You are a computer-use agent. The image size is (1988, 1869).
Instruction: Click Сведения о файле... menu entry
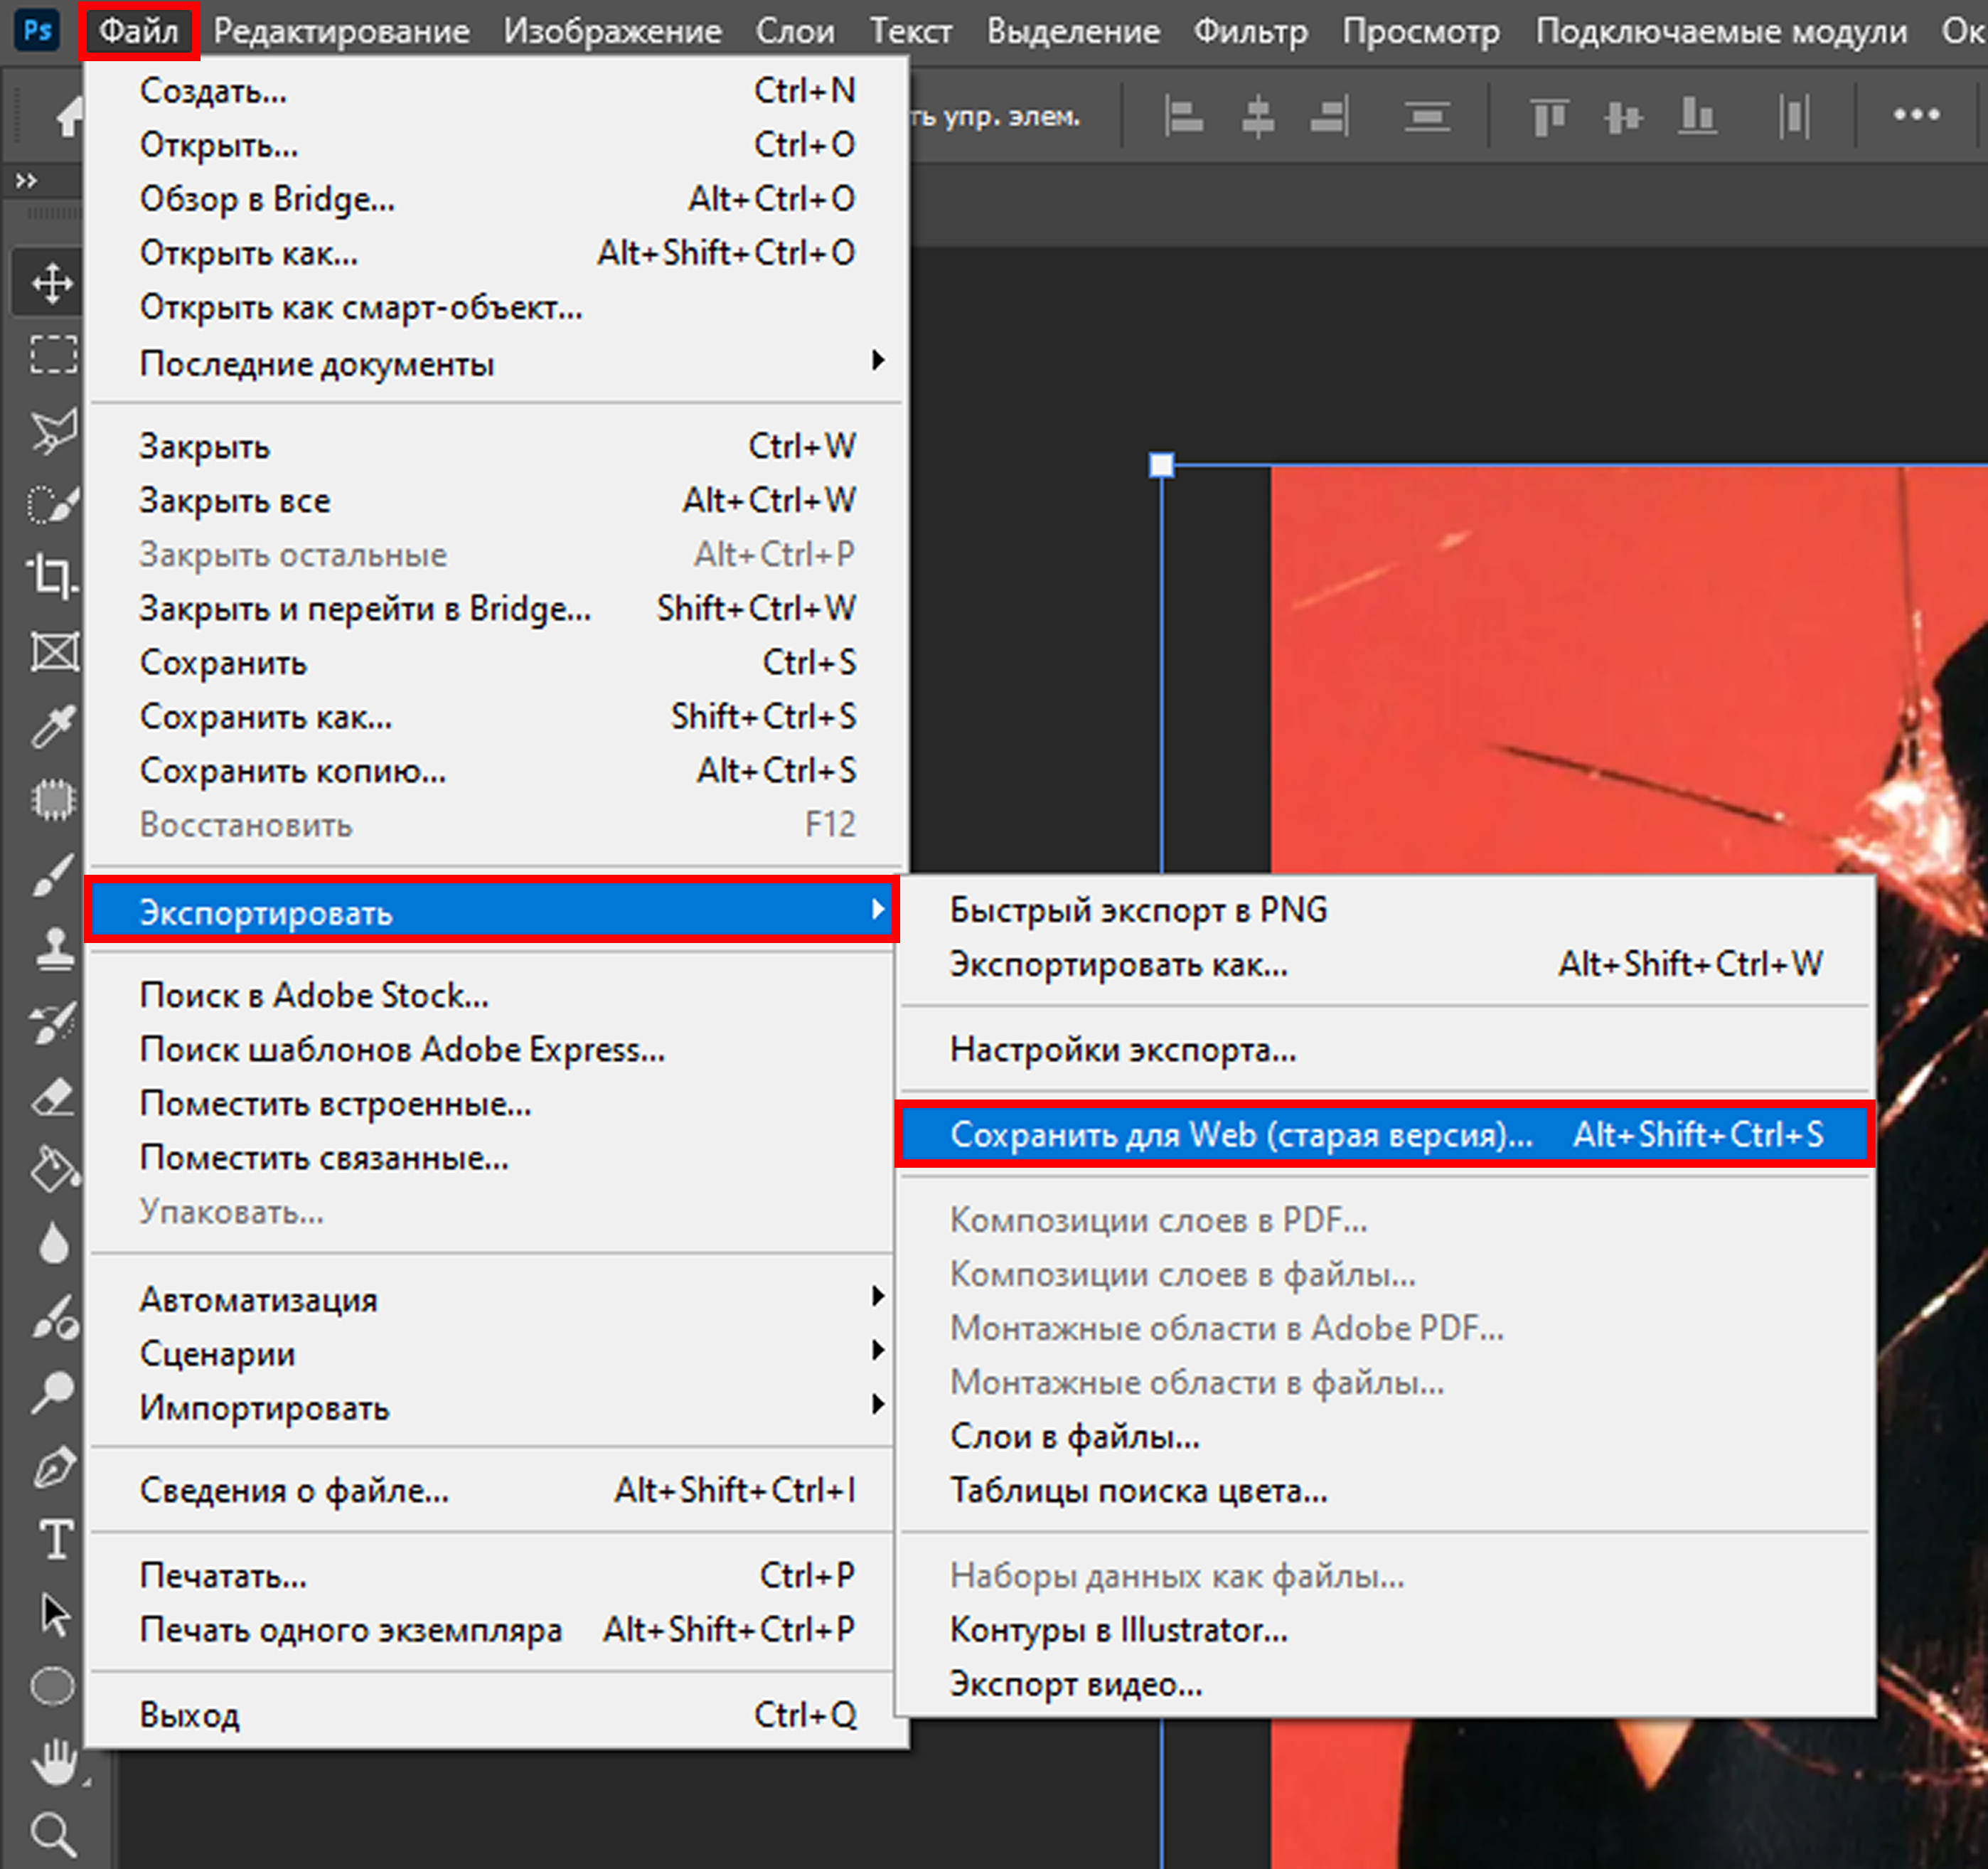[491, 1490]
